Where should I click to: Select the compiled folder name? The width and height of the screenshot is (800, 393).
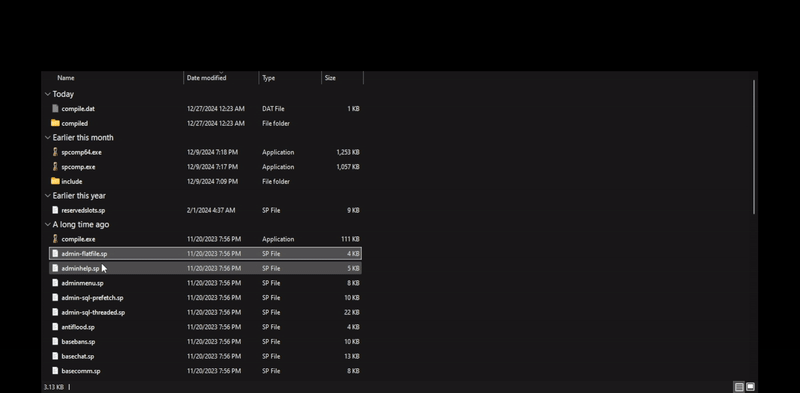point(74,123)
